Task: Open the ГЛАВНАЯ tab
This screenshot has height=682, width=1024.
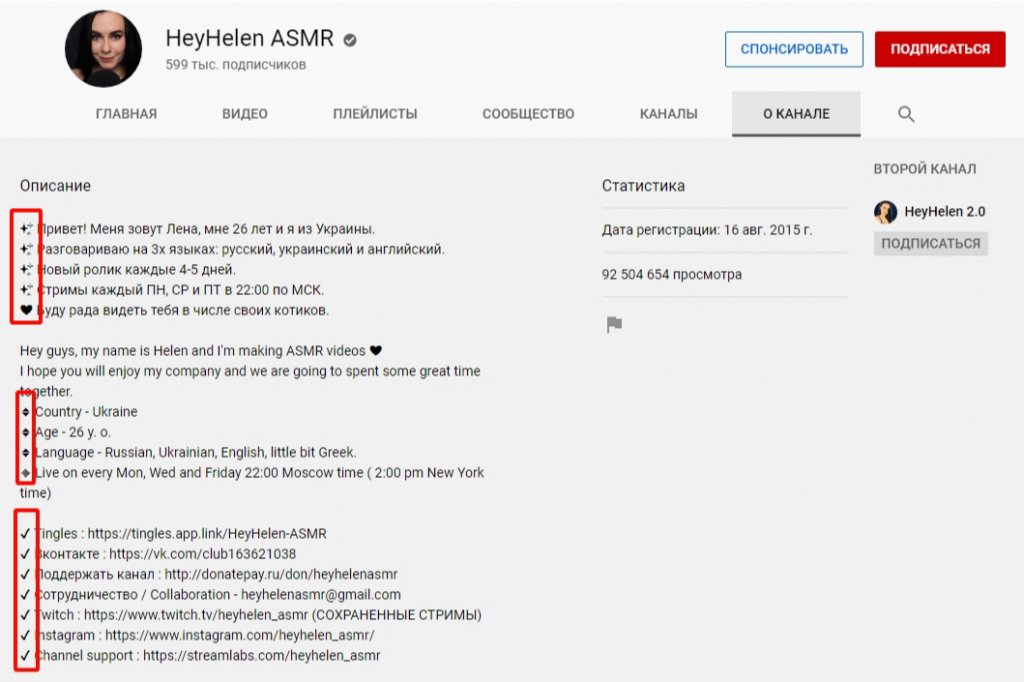Action: [x=126, y=114]
